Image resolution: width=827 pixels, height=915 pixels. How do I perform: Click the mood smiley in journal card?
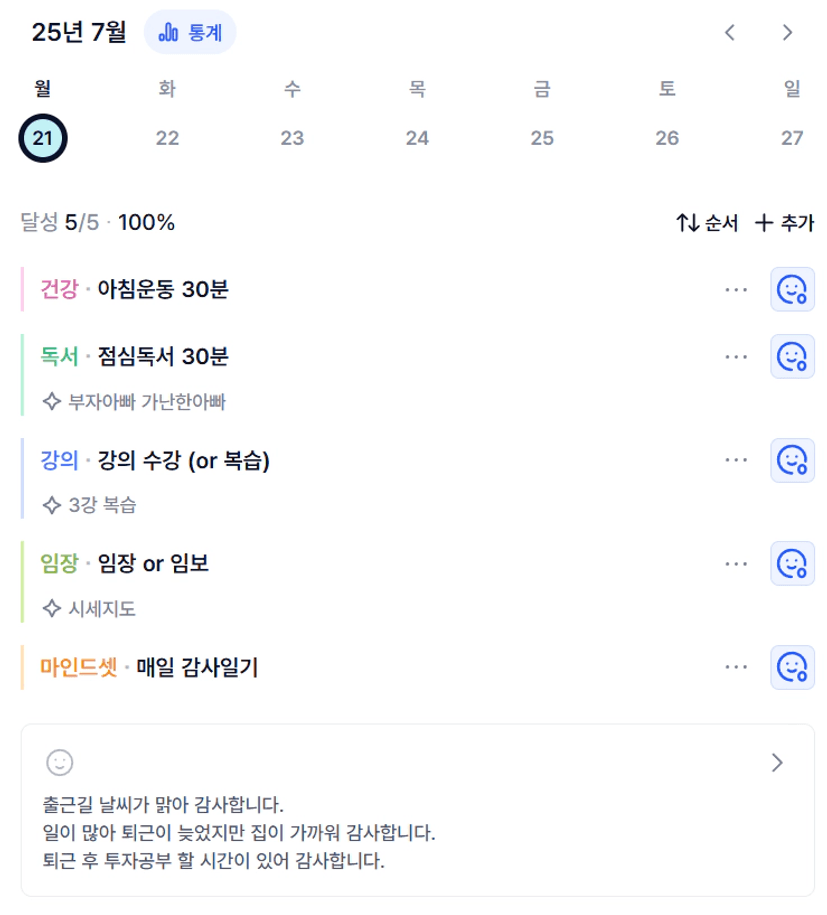(60, 763)
